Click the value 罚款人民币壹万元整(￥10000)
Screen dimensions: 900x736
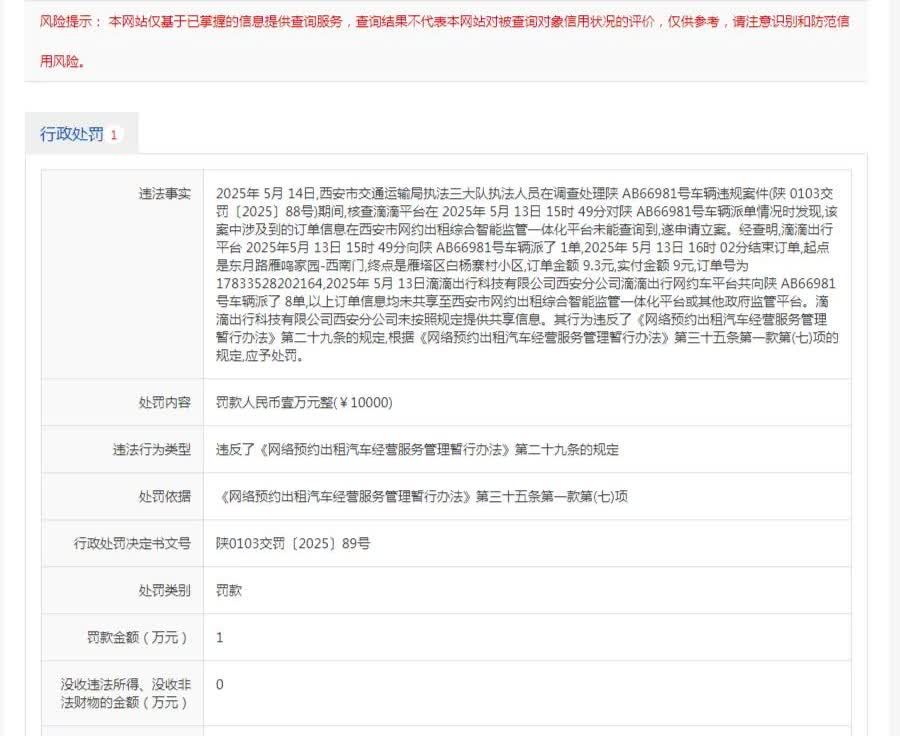[304, 402]
